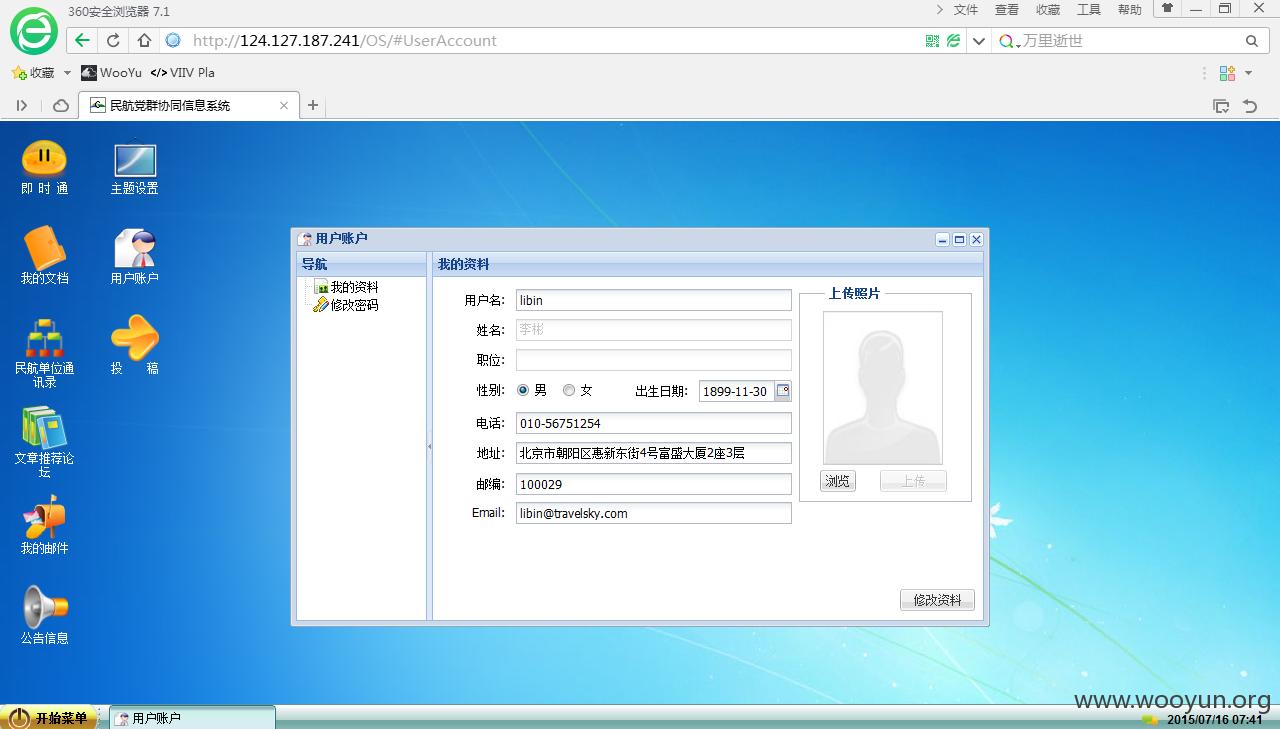Open the 我的文档 desktop icon
1280x729 pixels.
point(44,257)
